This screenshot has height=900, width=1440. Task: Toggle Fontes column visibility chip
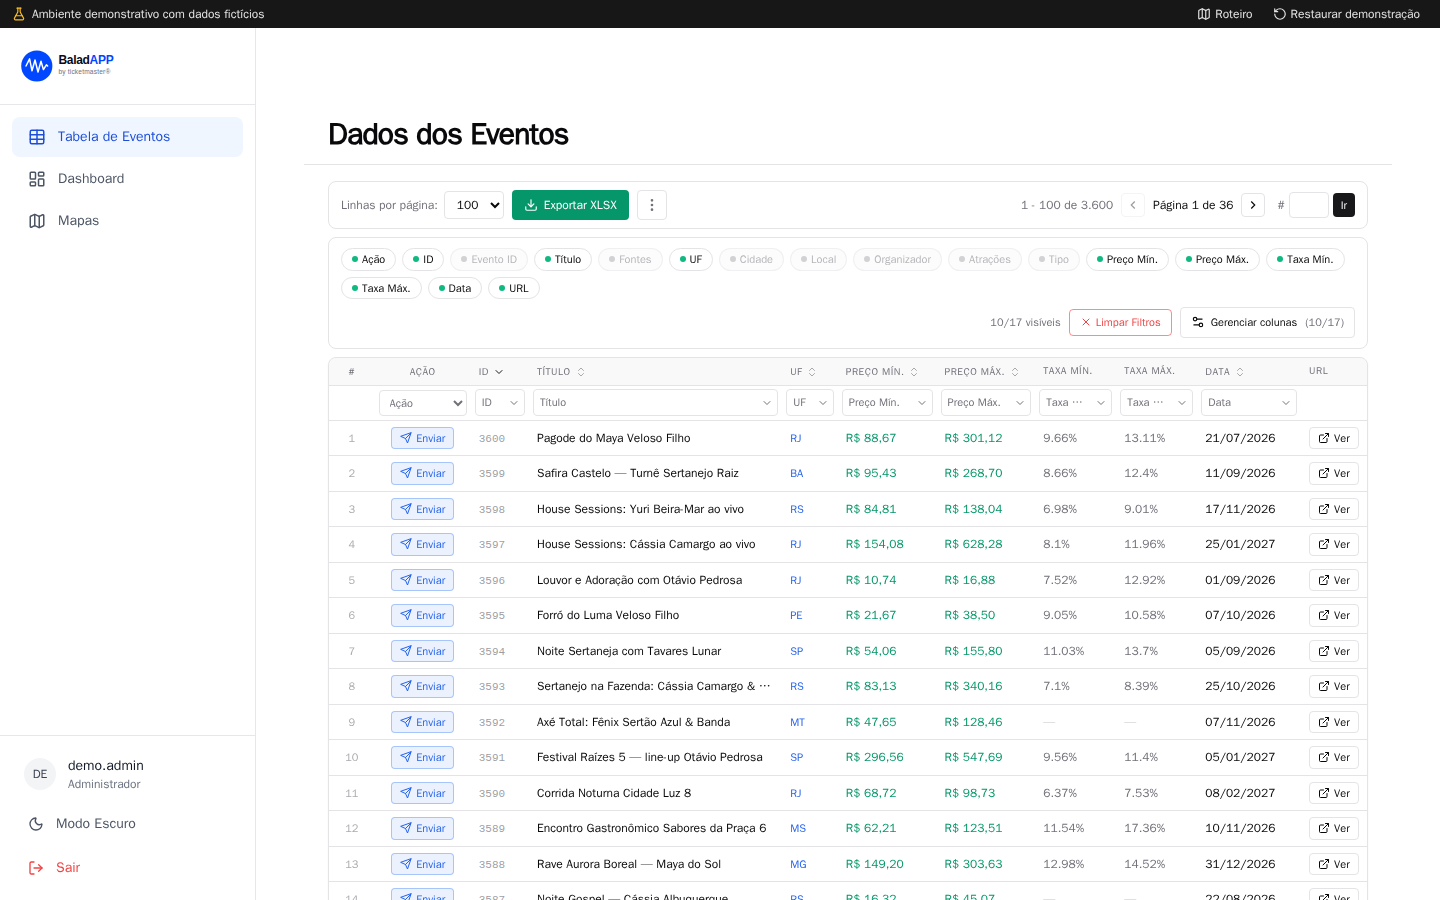[x=630, y=259]
